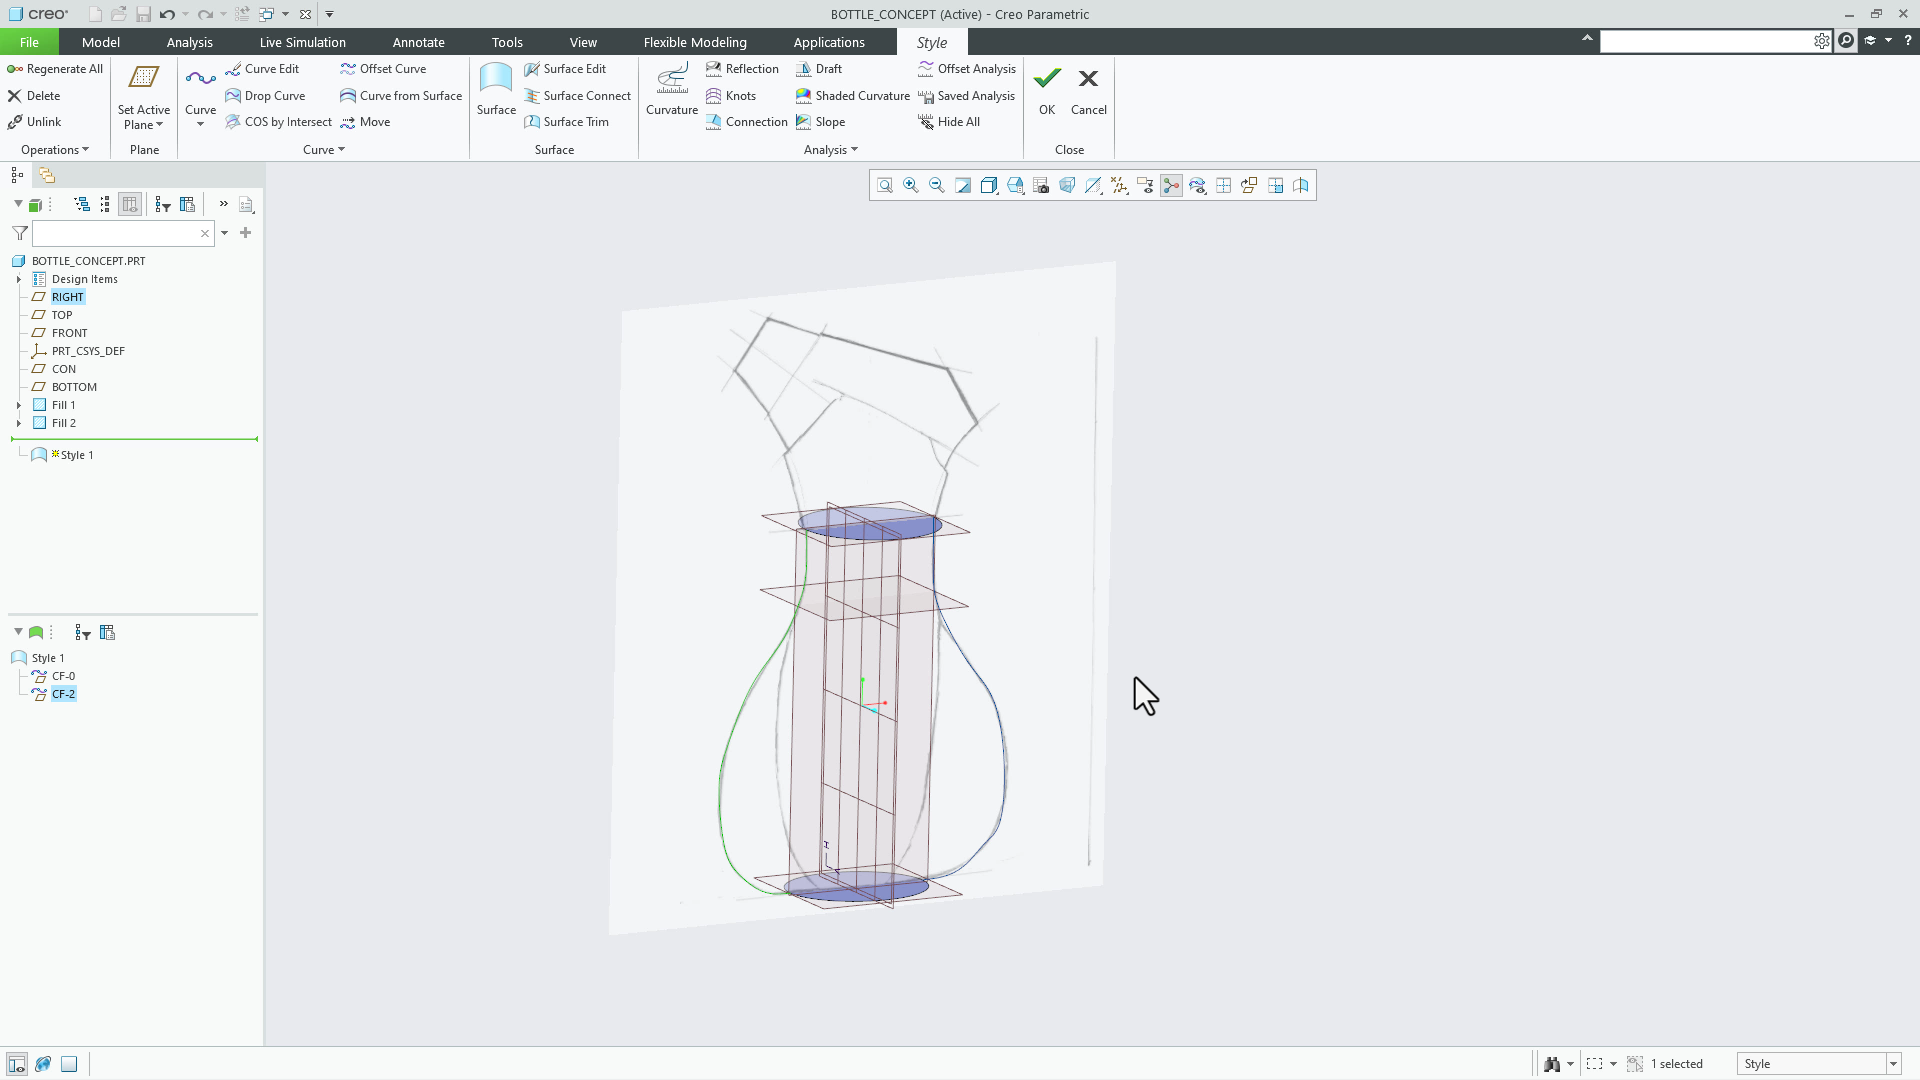This screenshot has height=1080, width=1920.
Task: Toggle the datum display filters icon
Action: click(1119, 186)
